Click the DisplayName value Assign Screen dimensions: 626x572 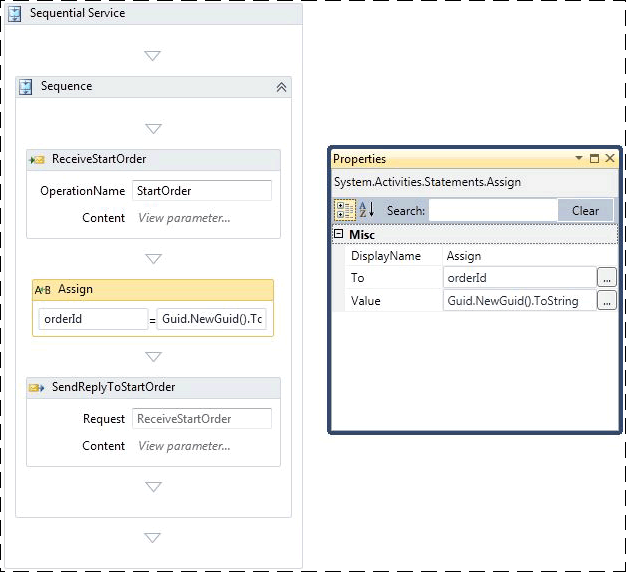click(464, 256)
